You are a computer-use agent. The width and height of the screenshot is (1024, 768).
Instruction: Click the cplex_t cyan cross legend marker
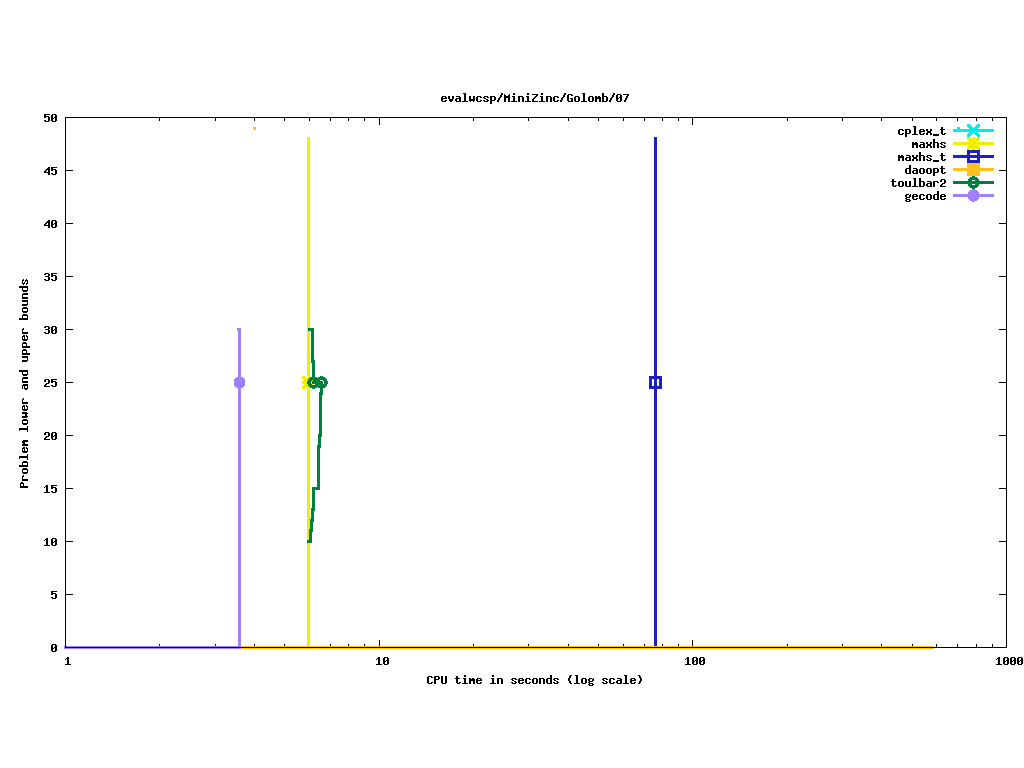point(973,131)
